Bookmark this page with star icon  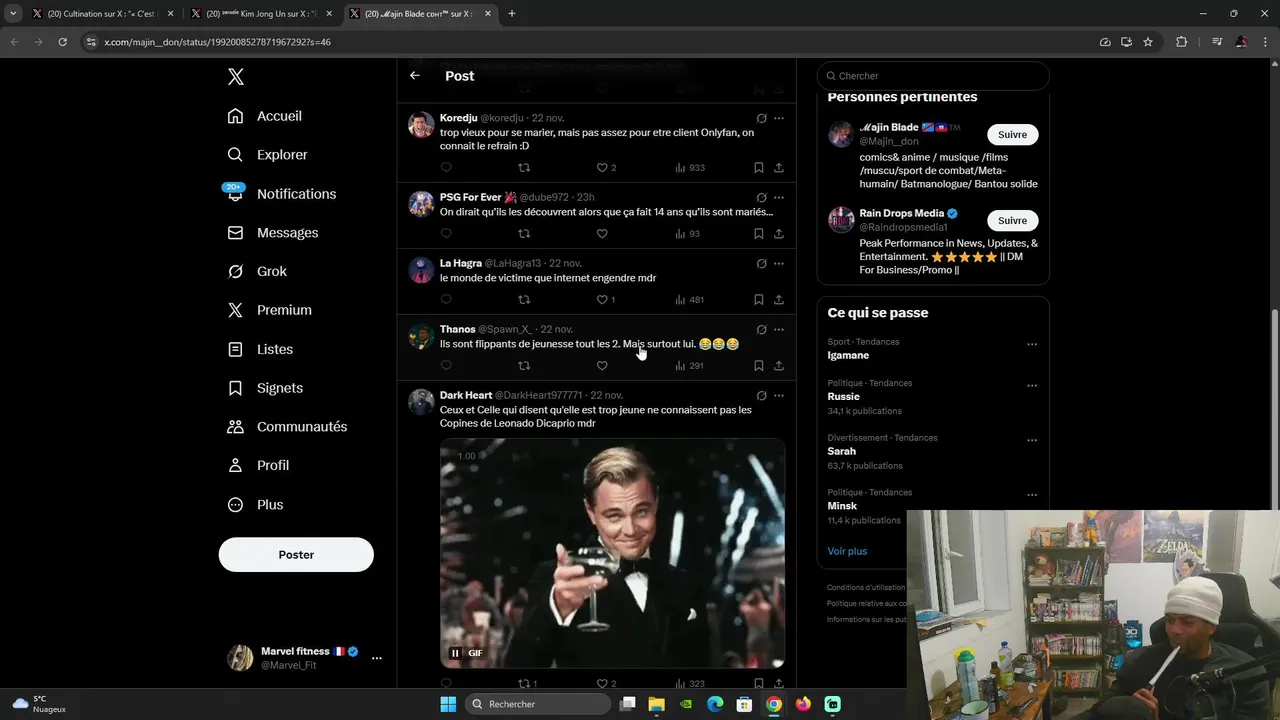tap(1148, 42)
